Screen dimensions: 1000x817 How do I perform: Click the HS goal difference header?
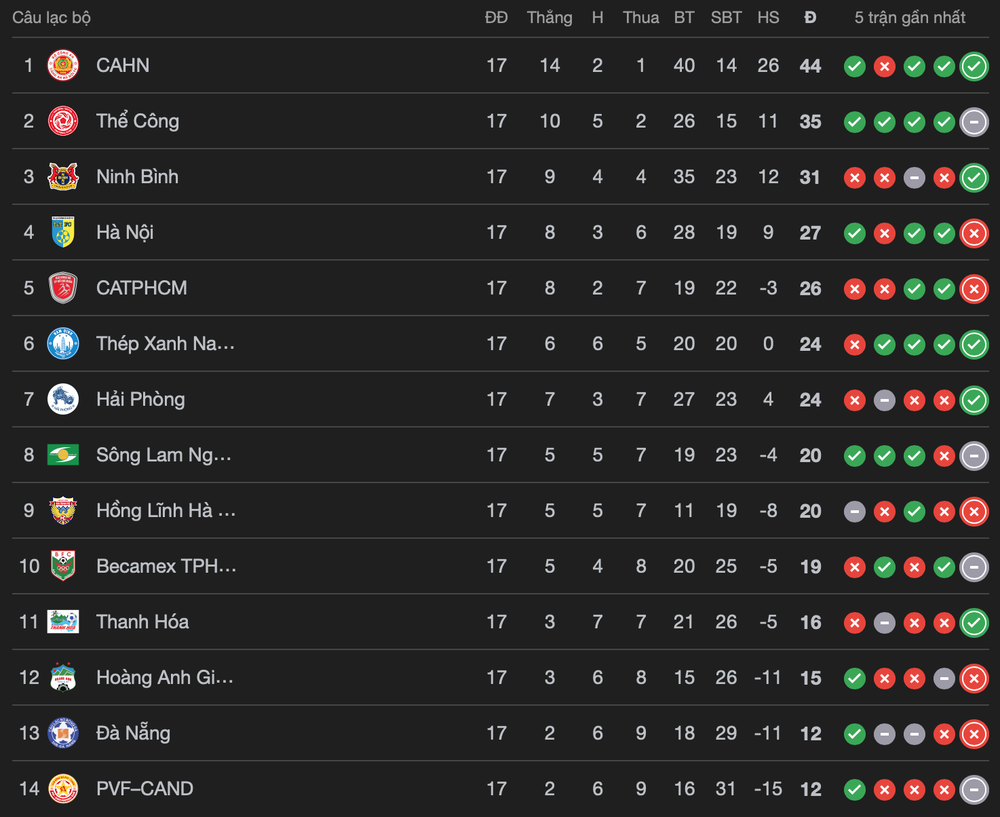[x=768, y=18]
